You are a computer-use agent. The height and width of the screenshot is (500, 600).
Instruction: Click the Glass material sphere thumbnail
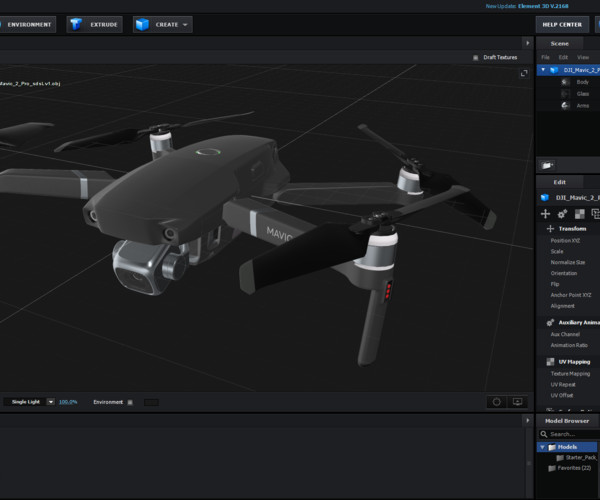point(565,94)
